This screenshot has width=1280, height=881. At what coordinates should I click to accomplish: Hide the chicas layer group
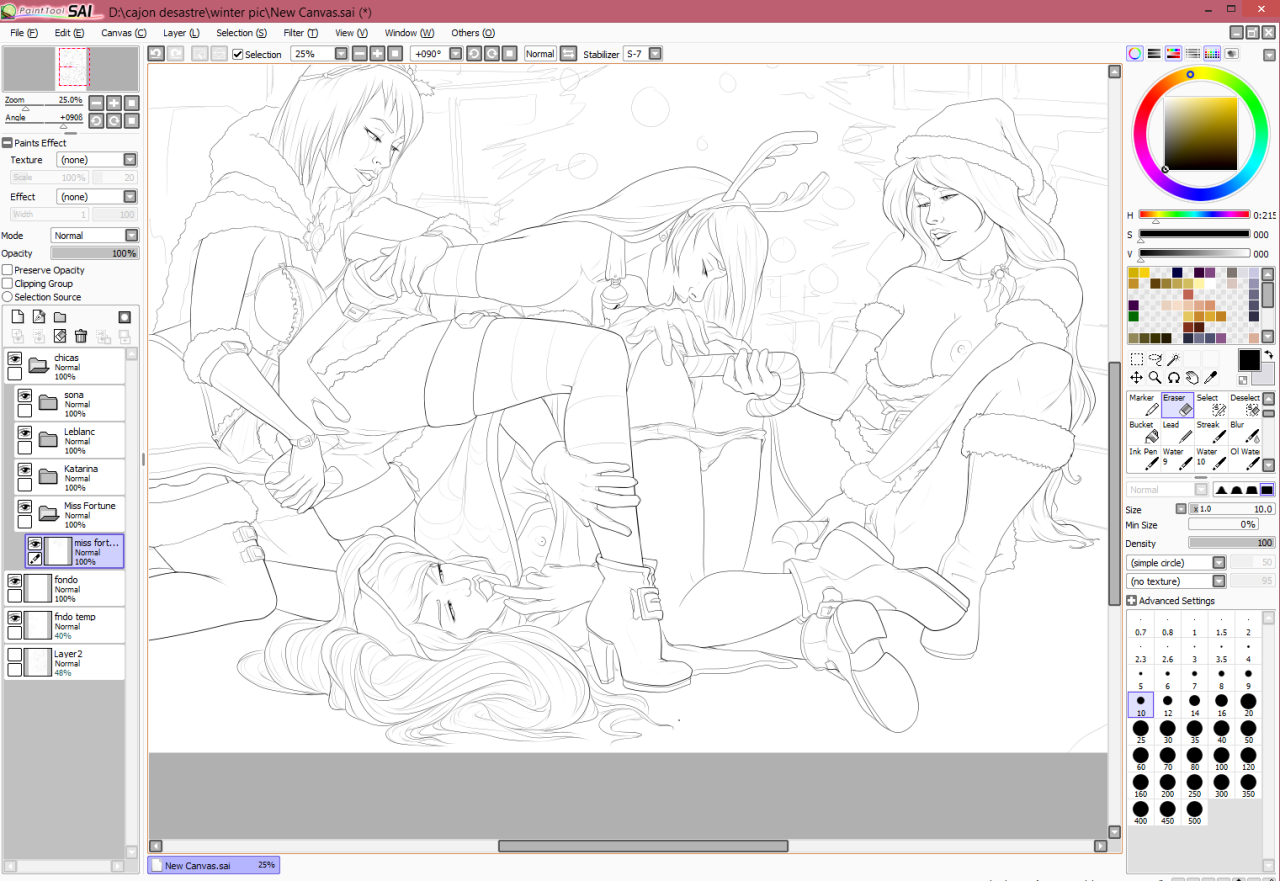click(x=14, y=358)
